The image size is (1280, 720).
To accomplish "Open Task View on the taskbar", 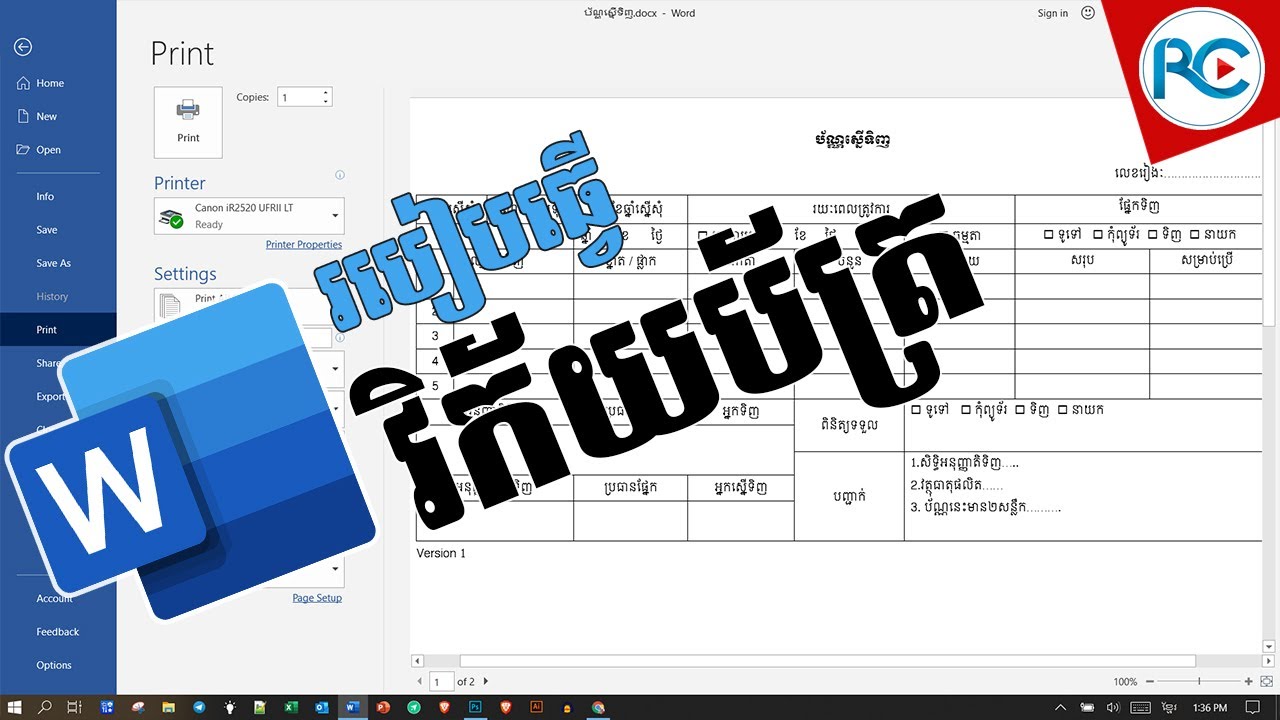I will [75, 707].
